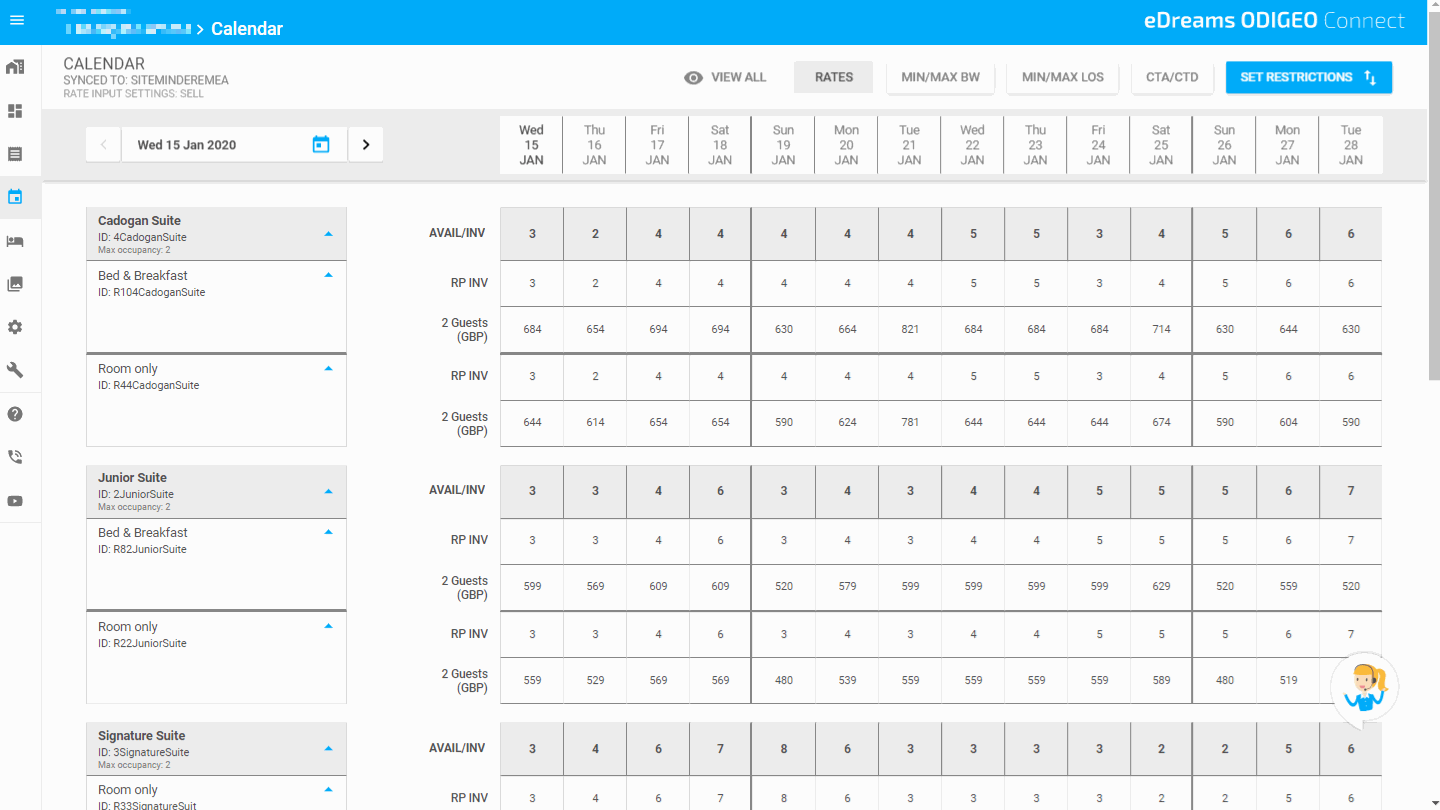Click Signature Suite availability cell showing 8
Screen dimensions: 1440x810
click(x=784, y=748)
